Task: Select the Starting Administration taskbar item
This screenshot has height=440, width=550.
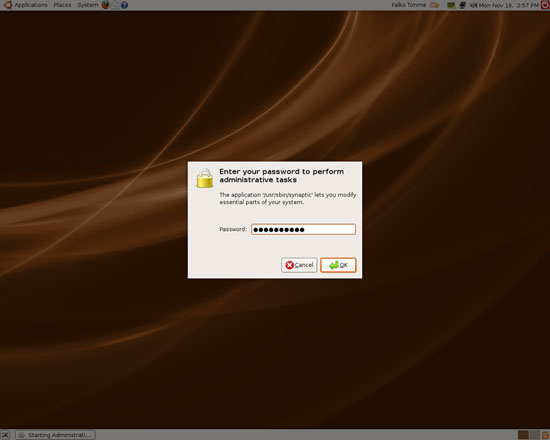Action: pos(55,435)
